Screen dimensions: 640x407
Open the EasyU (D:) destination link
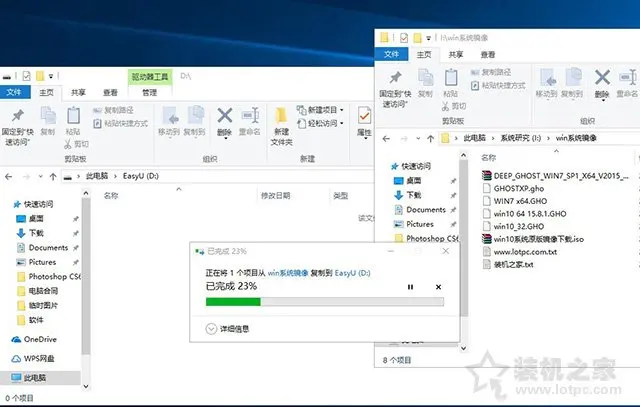coord(352,273)
